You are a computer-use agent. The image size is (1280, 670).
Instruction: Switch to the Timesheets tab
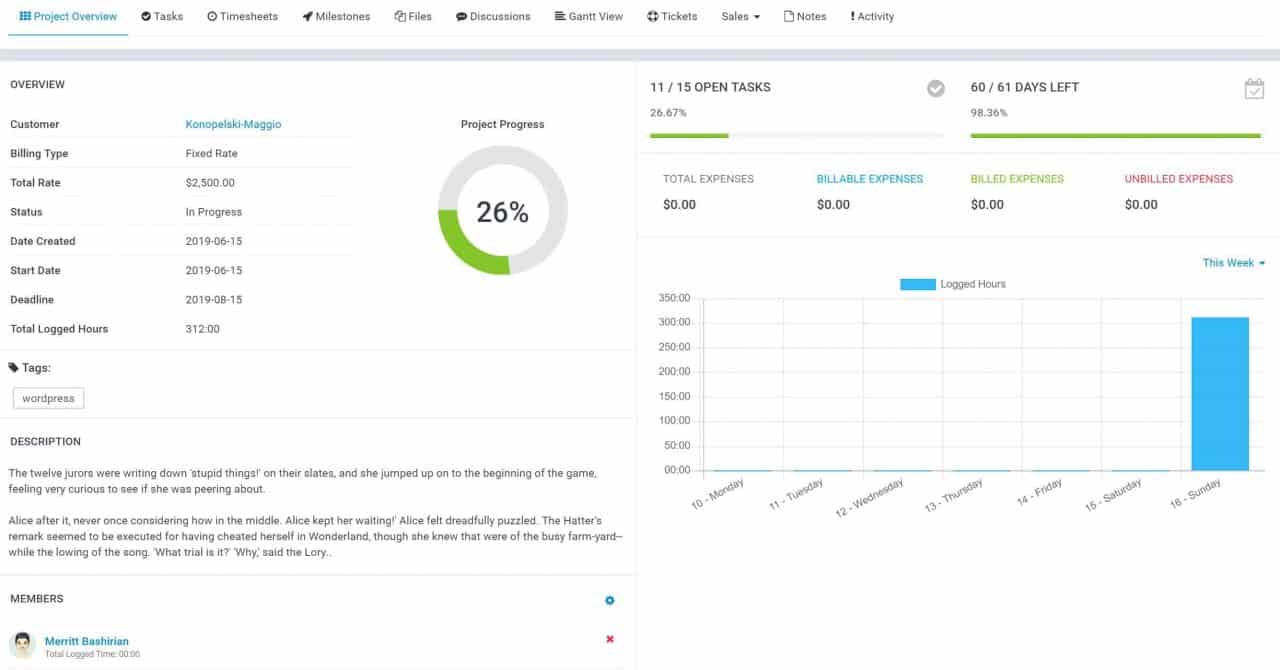243,17
